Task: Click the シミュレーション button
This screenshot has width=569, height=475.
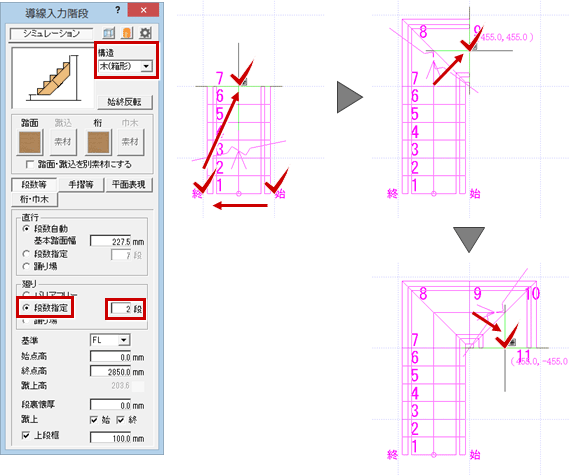Action: 51,34
